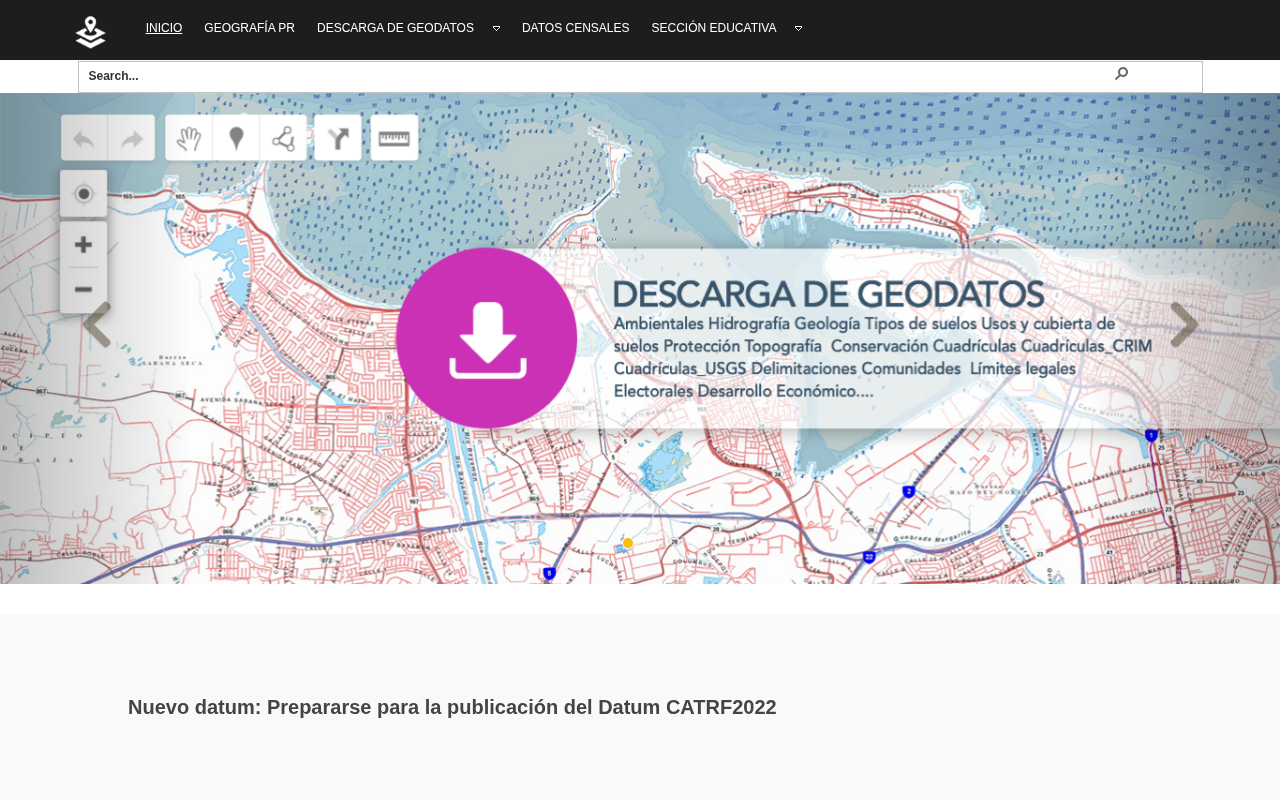This screenshot has width=1280, height=800.
Task: Zoom in with the plus button
Action: [x=84, y=245]
